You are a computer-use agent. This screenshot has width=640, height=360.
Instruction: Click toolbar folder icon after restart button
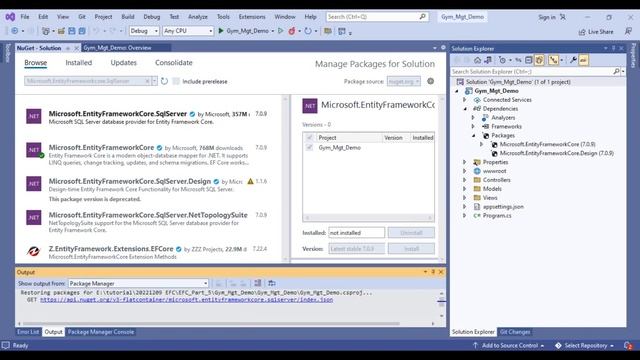(327, 31)
